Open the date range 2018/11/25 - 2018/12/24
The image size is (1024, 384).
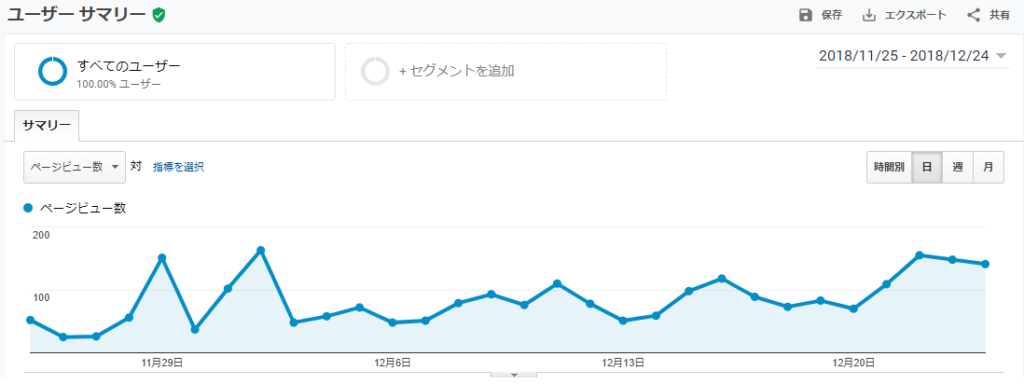[x=904, y=56]
